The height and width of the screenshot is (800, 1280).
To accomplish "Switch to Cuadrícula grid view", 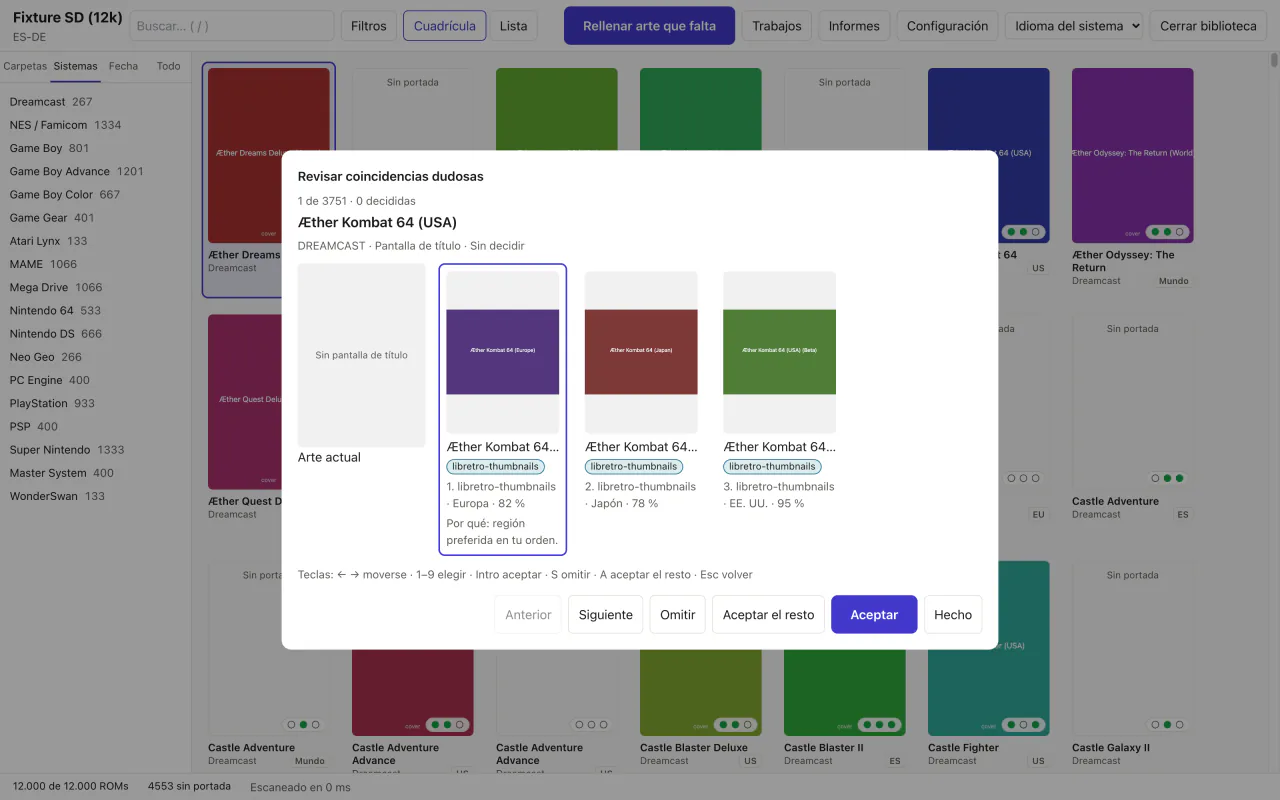I will (445, 26).
